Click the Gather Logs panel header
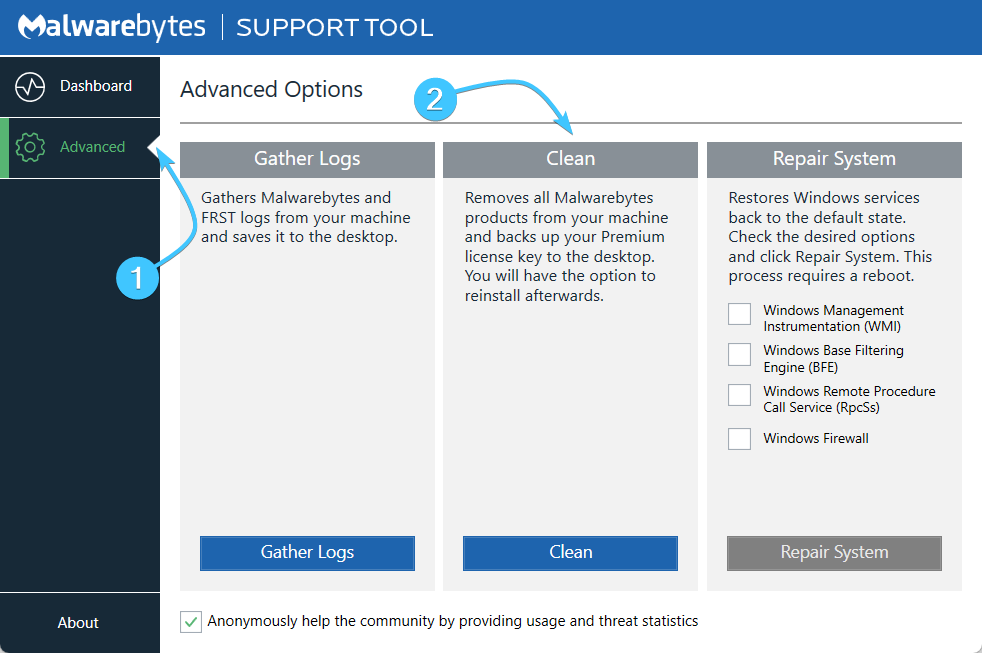The width and height of the screenshot is (982, 653). point(308,160)
